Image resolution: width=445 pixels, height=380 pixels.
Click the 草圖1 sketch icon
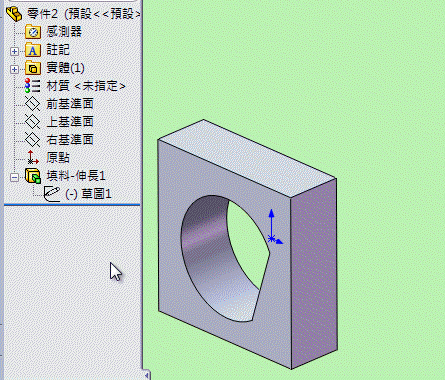pos(52,194)
